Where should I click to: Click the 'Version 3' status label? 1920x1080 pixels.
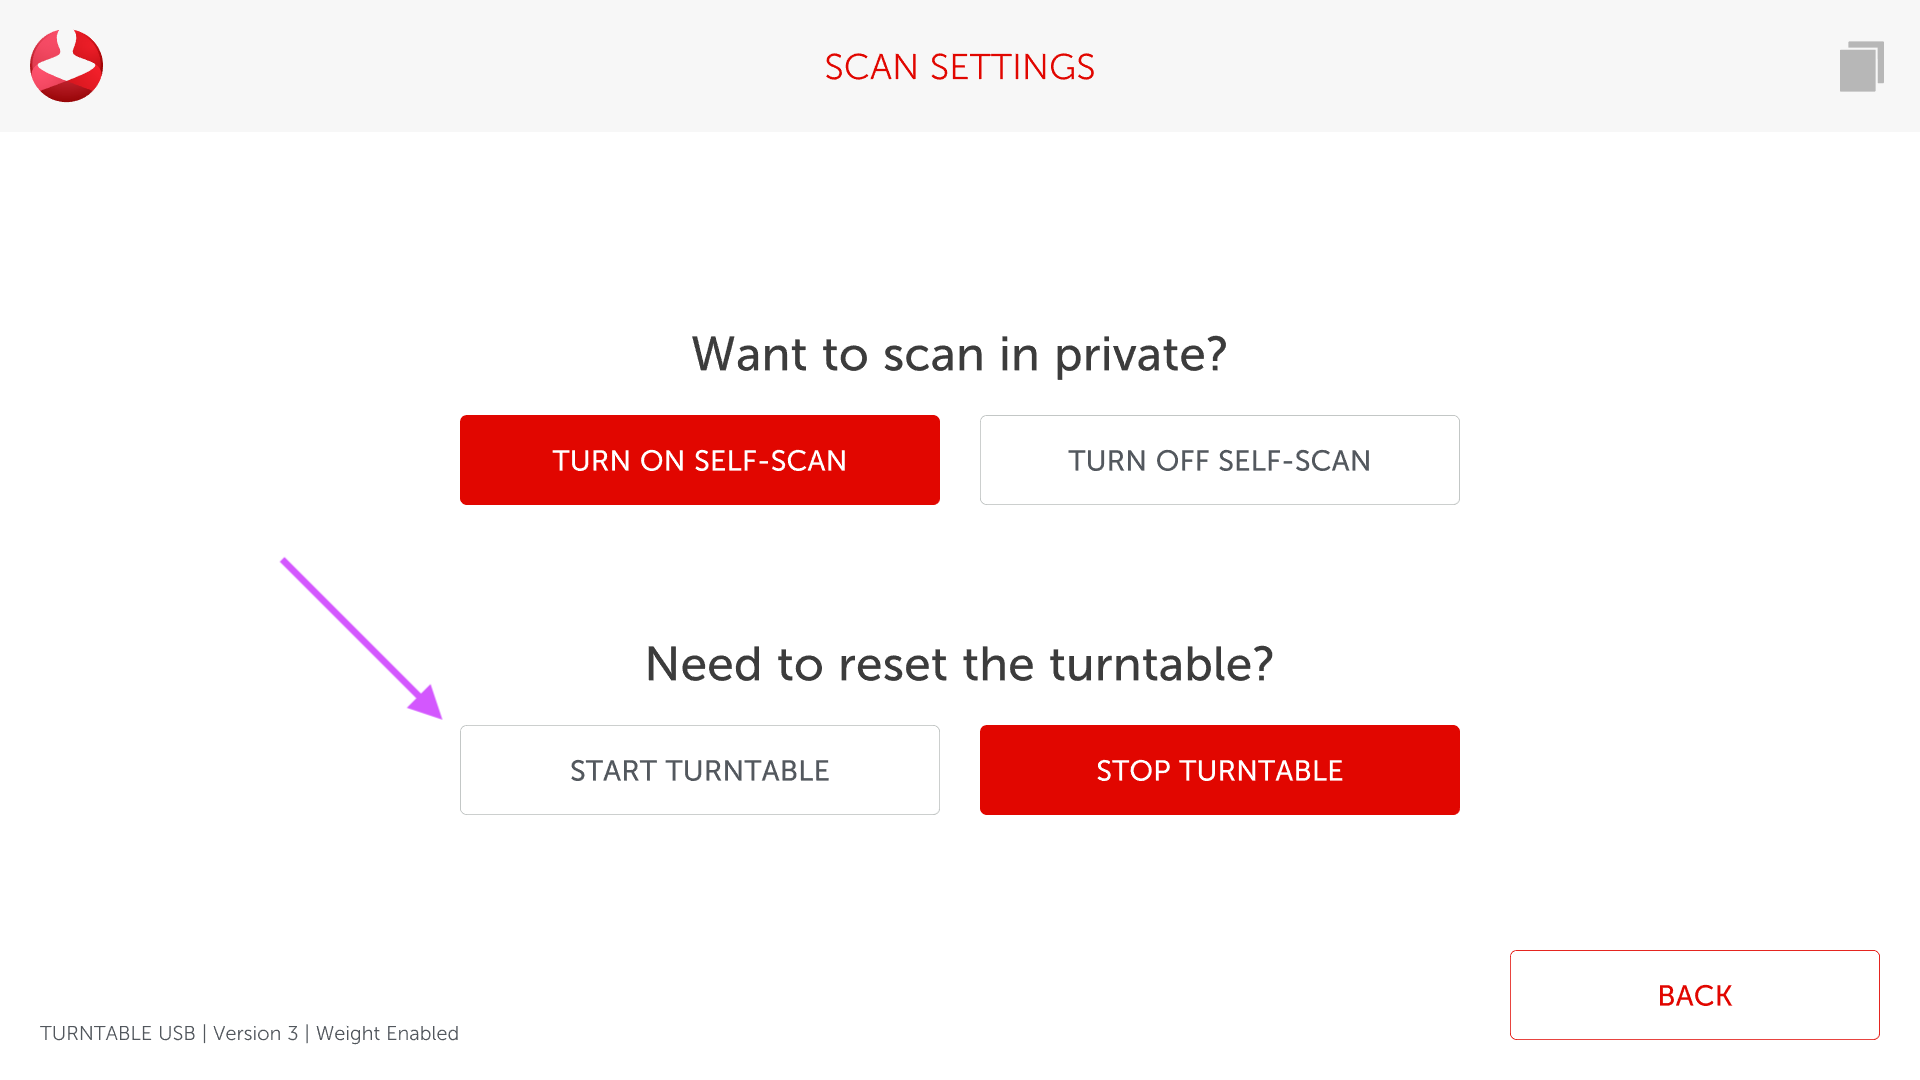pos(255,1033)
